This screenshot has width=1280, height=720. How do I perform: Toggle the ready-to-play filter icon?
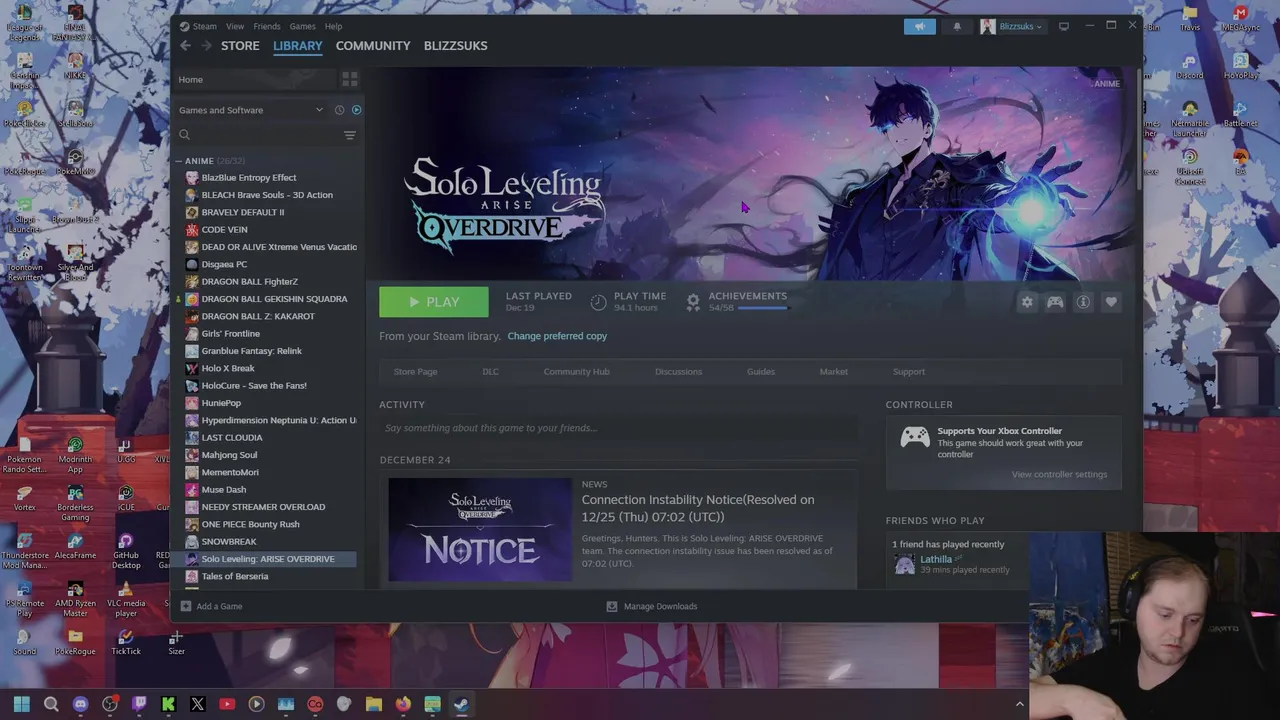356,110
